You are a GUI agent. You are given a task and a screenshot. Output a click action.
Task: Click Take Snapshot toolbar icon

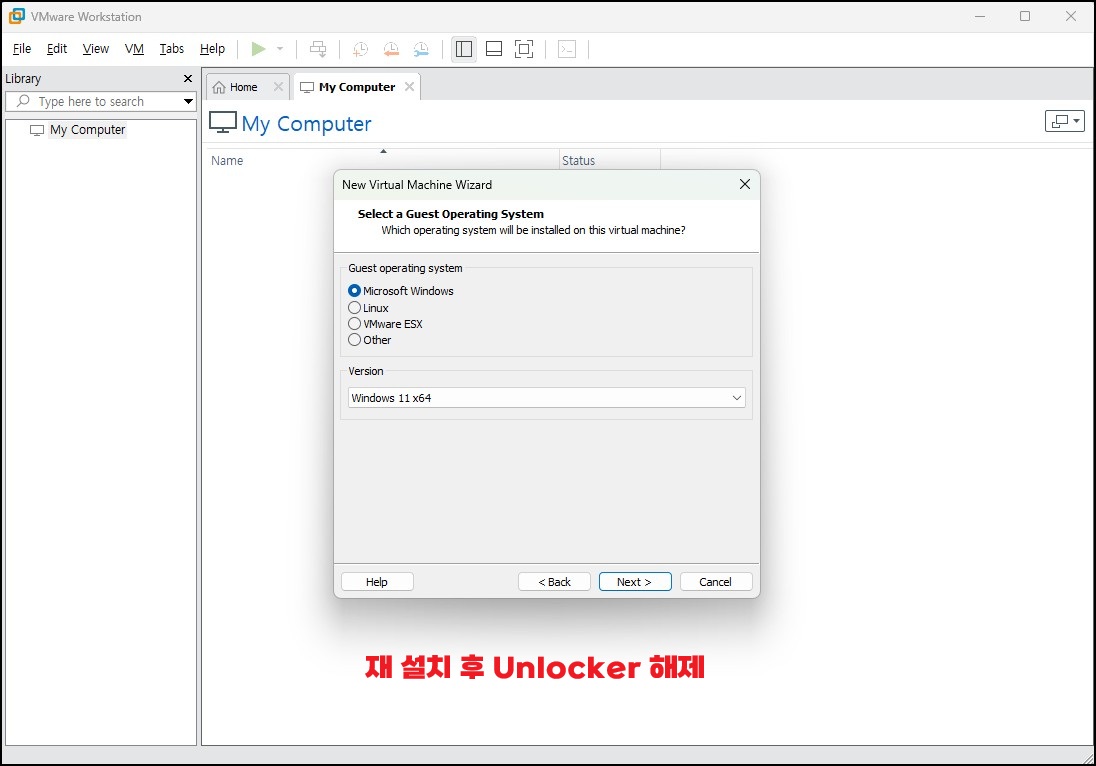[x=361, y=49]
